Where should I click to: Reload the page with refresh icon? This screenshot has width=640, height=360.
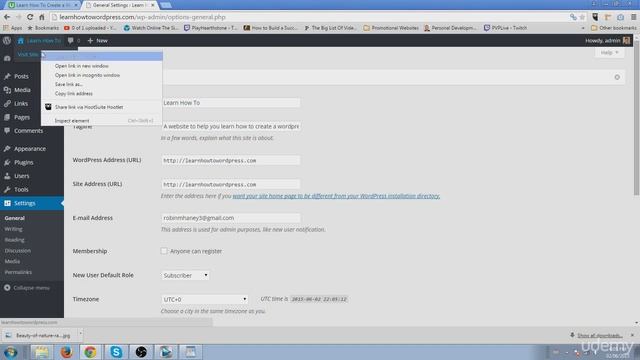coord(30,17)
